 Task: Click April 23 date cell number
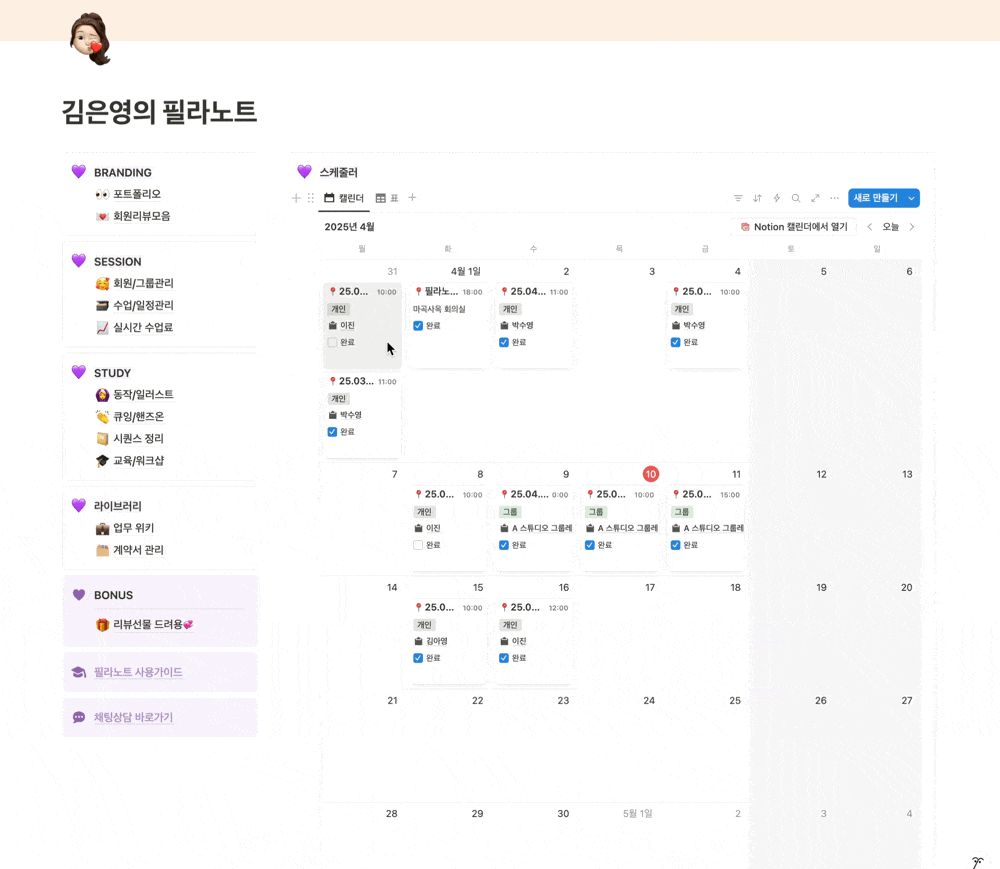pyautogui.click(x=563, y=701)
